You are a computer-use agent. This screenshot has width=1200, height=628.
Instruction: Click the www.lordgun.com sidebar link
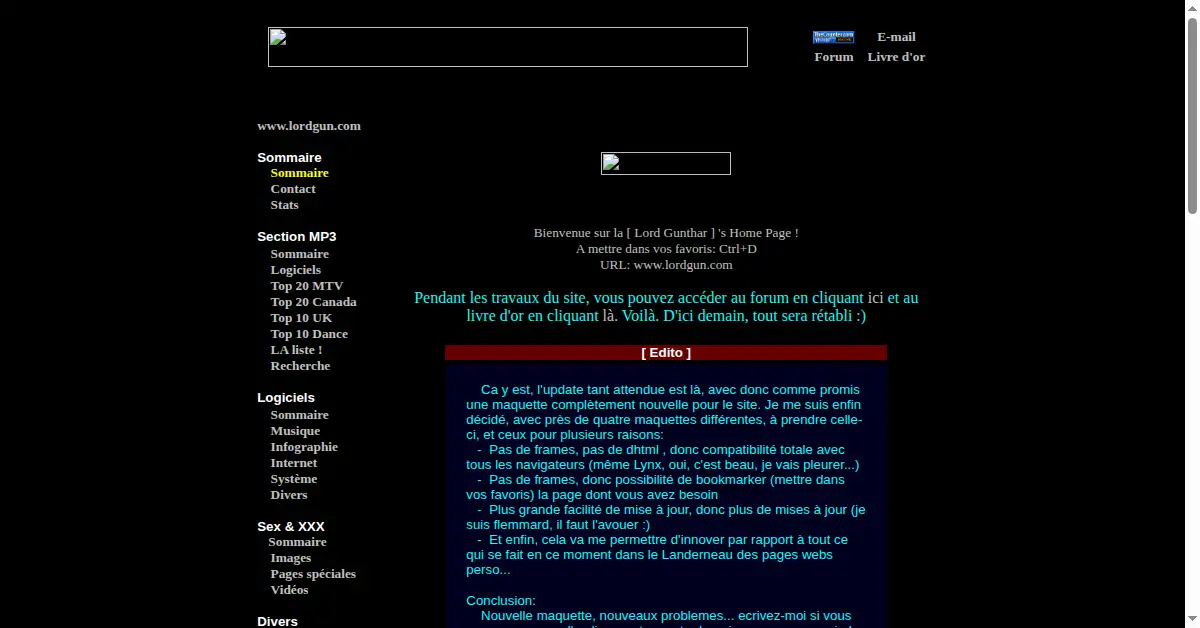click(309, 126)
